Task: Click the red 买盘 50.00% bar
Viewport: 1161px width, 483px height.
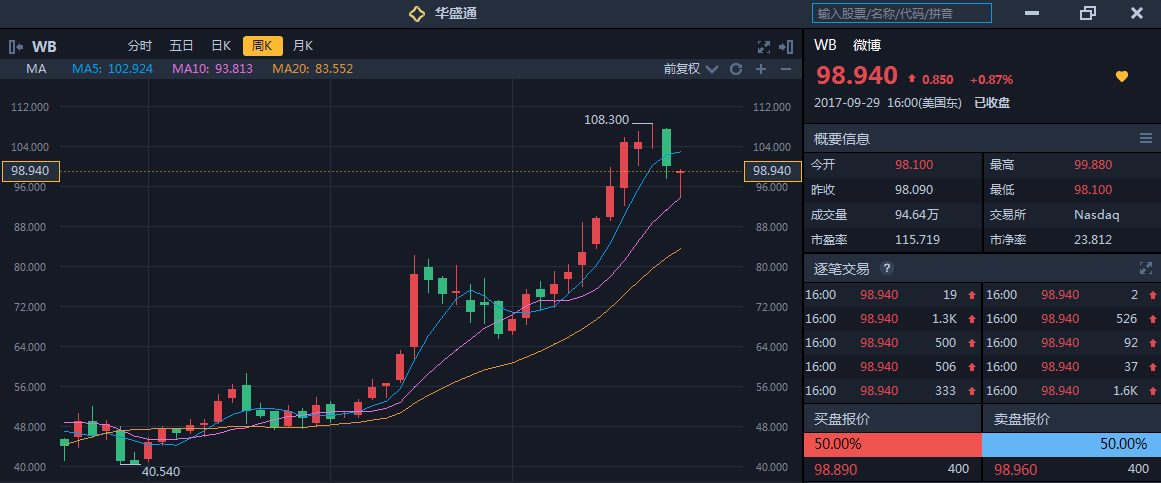Action: [892, 444]
